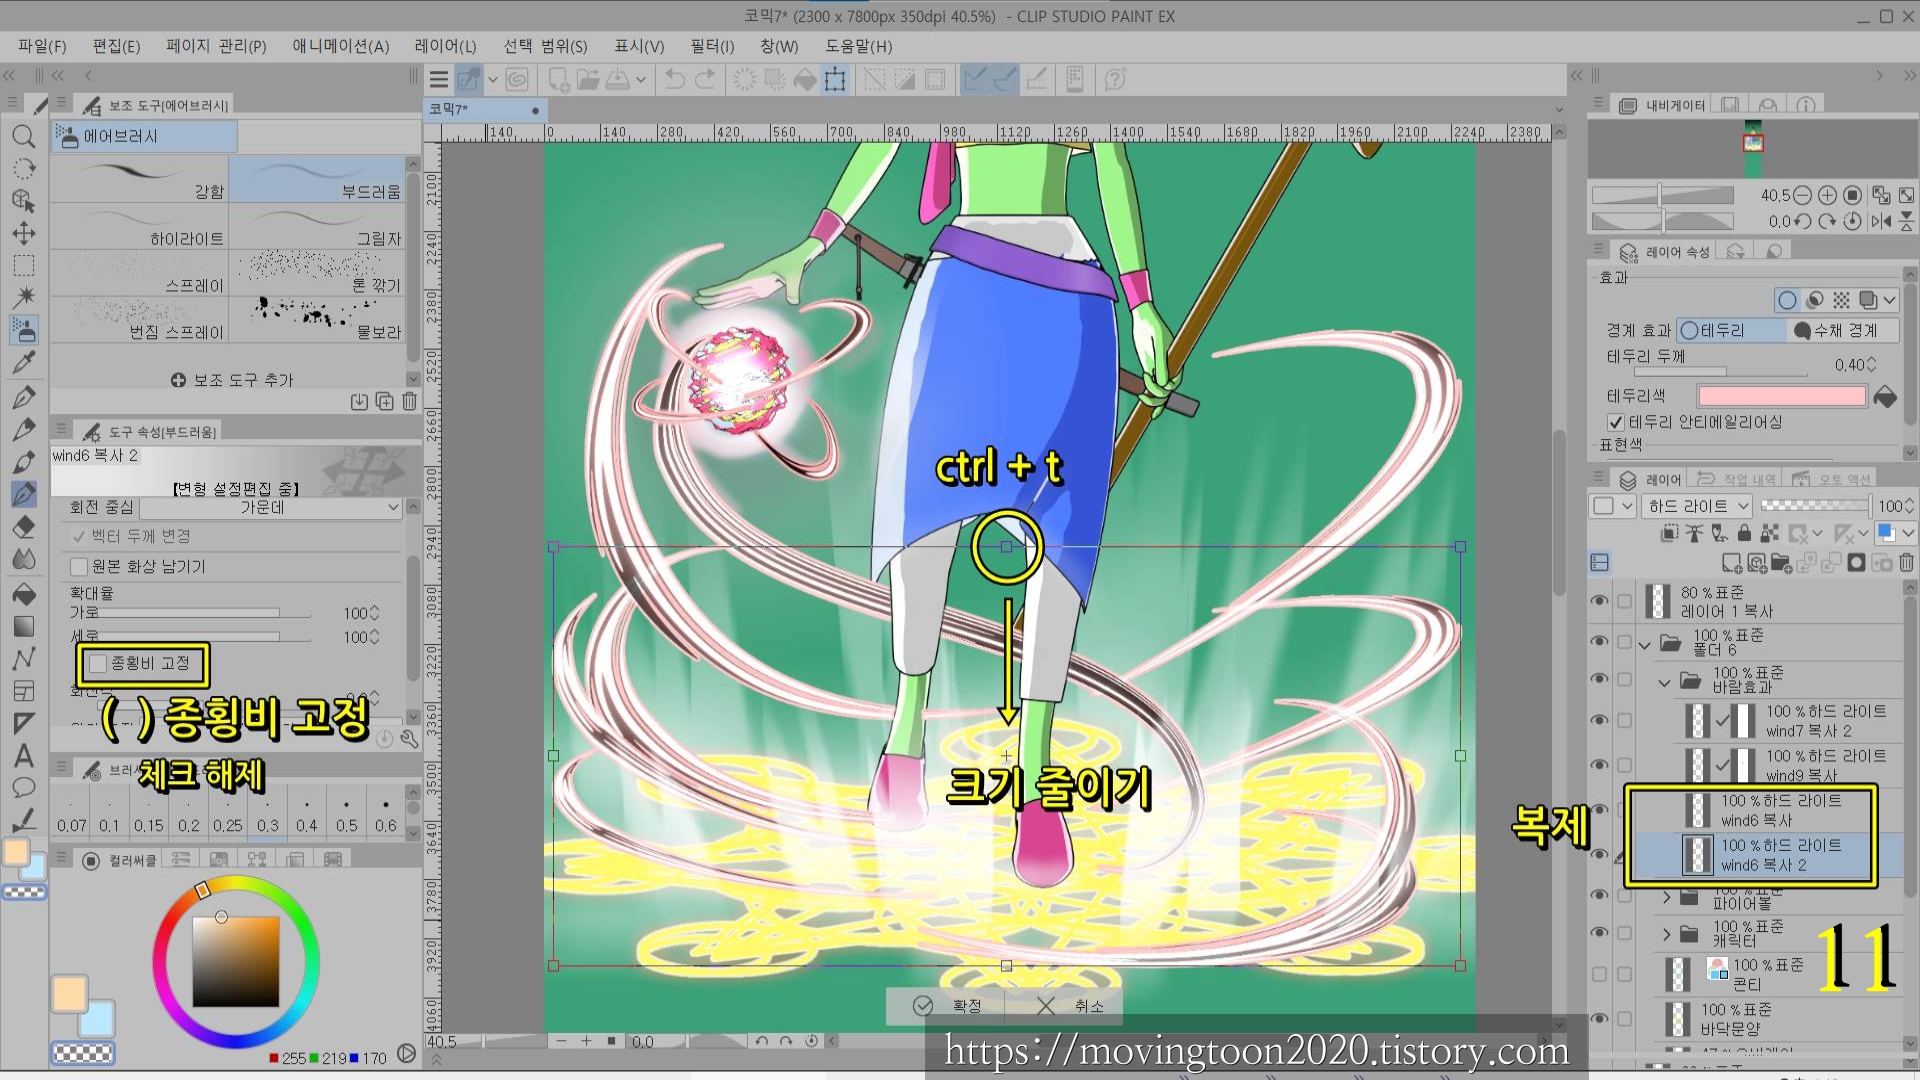The width and height of the screenshot is (1920, 1080).
Task: Select the Zoom magnifier tool
Action: click(24, 136)
